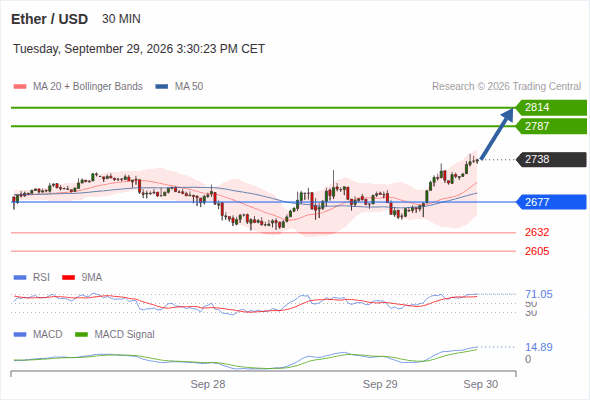Click the Sep 28 date axis label
The width and height of the screenshot is (590, 400).
pos(208,384)
